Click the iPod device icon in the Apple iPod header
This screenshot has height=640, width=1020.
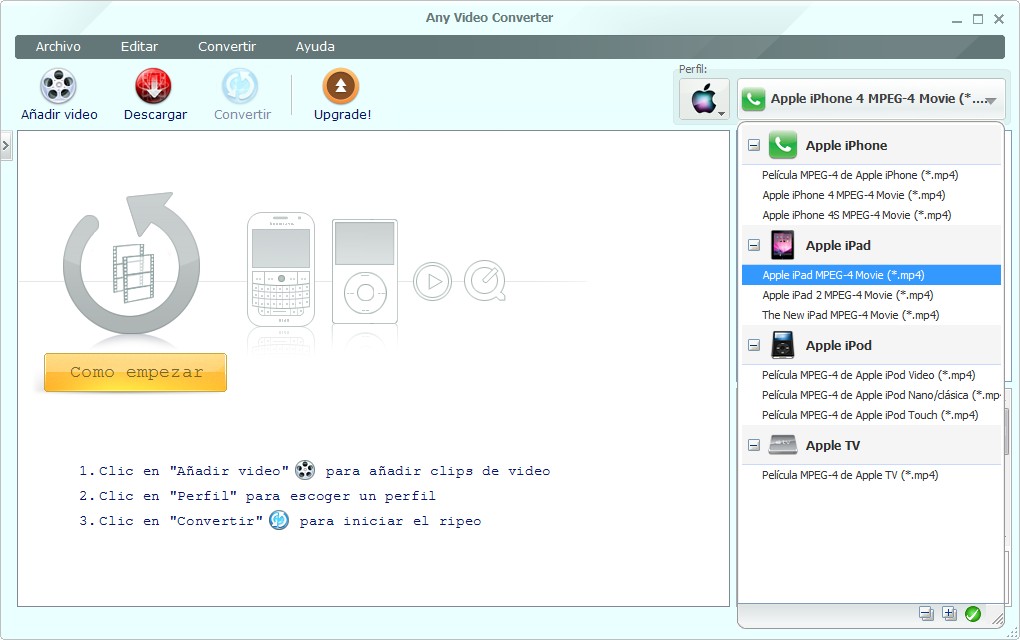click(783, 345)
